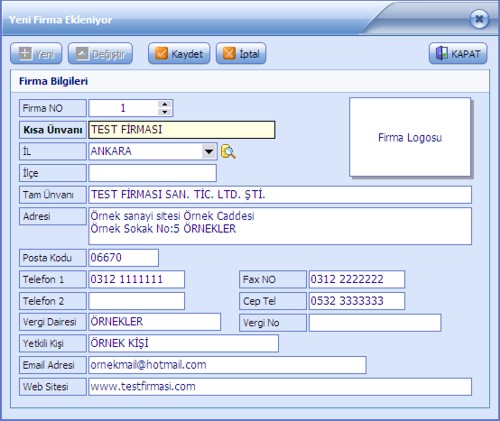Click the KAPAT door icon button
The height and width of the screenshot is (421, 500).
458,53
